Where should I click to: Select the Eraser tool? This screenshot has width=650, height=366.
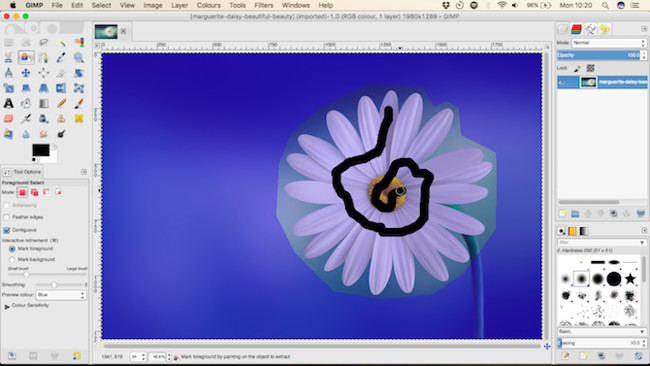8,119
